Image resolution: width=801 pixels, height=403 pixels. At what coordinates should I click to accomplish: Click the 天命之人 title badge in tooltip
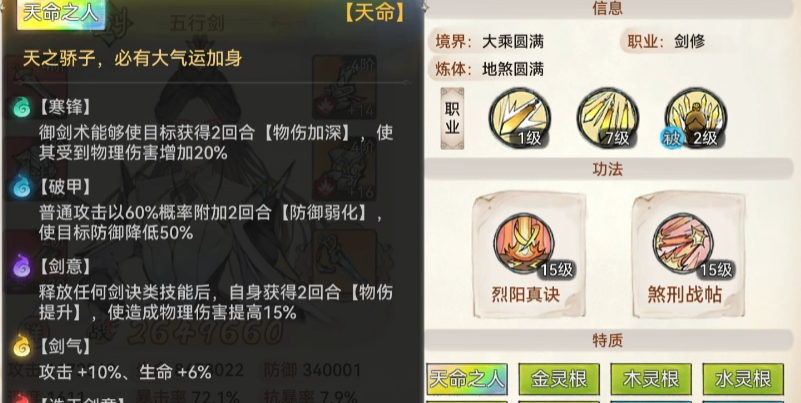(61, 13)
